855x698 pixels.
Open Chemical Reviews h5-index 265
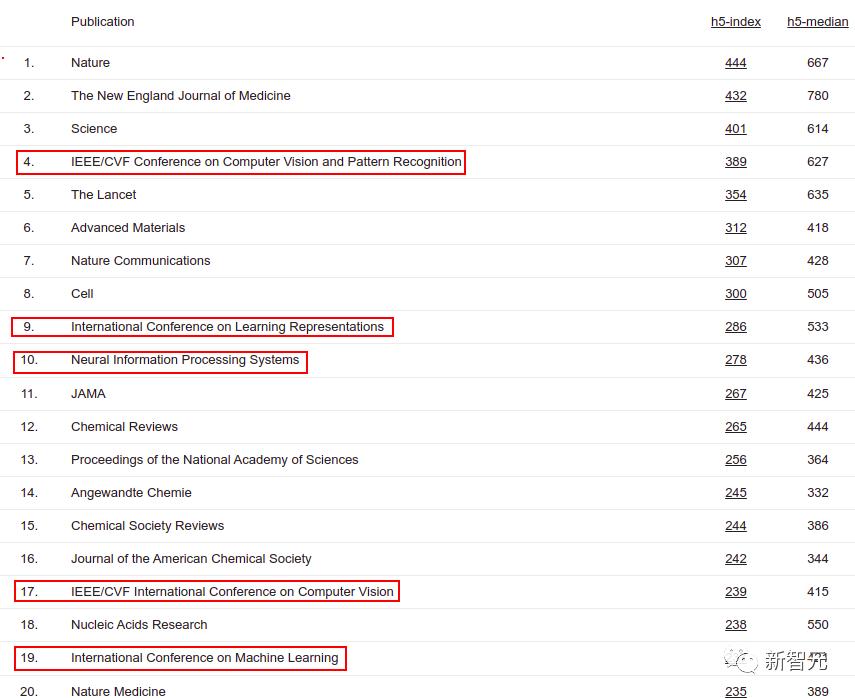pyautogui.click(x=735, y=427)
